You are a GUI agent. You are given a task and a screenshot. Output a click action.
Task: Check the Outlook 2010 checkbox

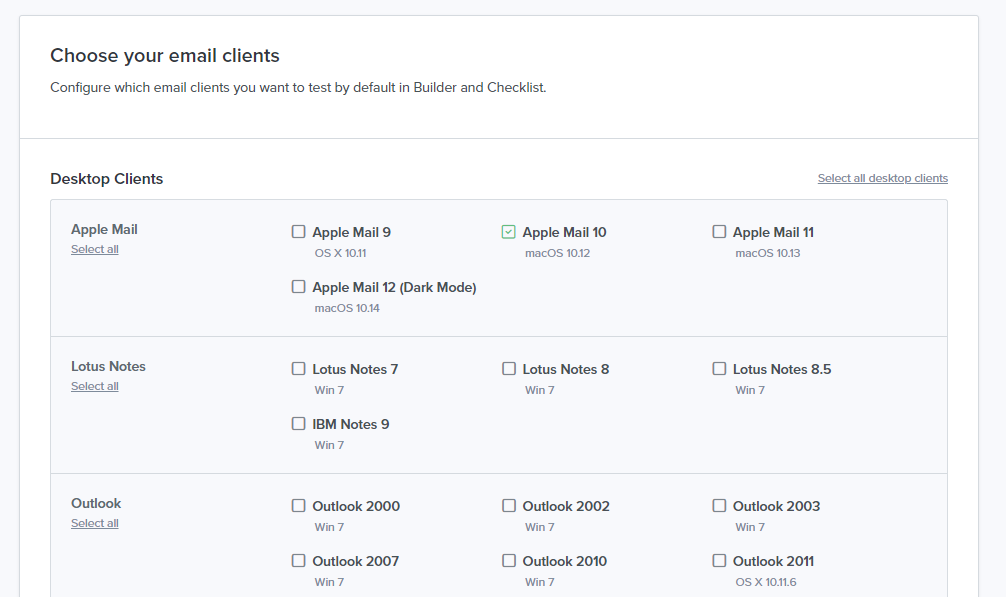(508, 561)
